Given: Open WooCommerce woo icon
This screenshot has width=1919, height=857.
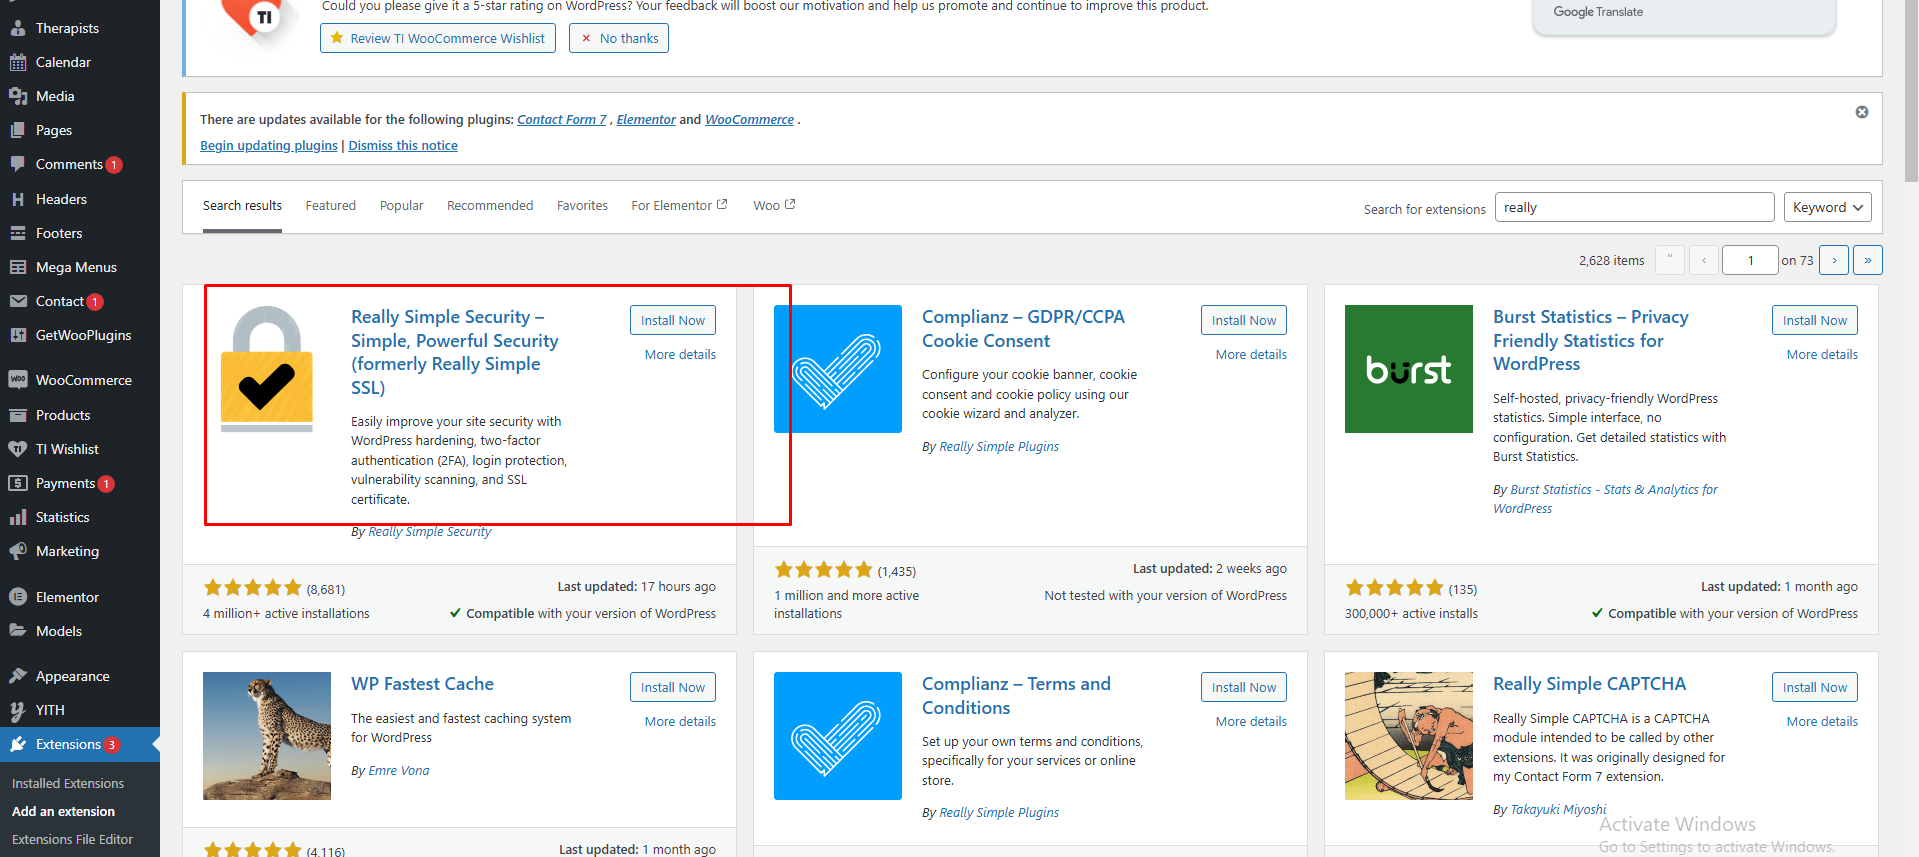Looking at the screenshot, I should coord(18,380).
